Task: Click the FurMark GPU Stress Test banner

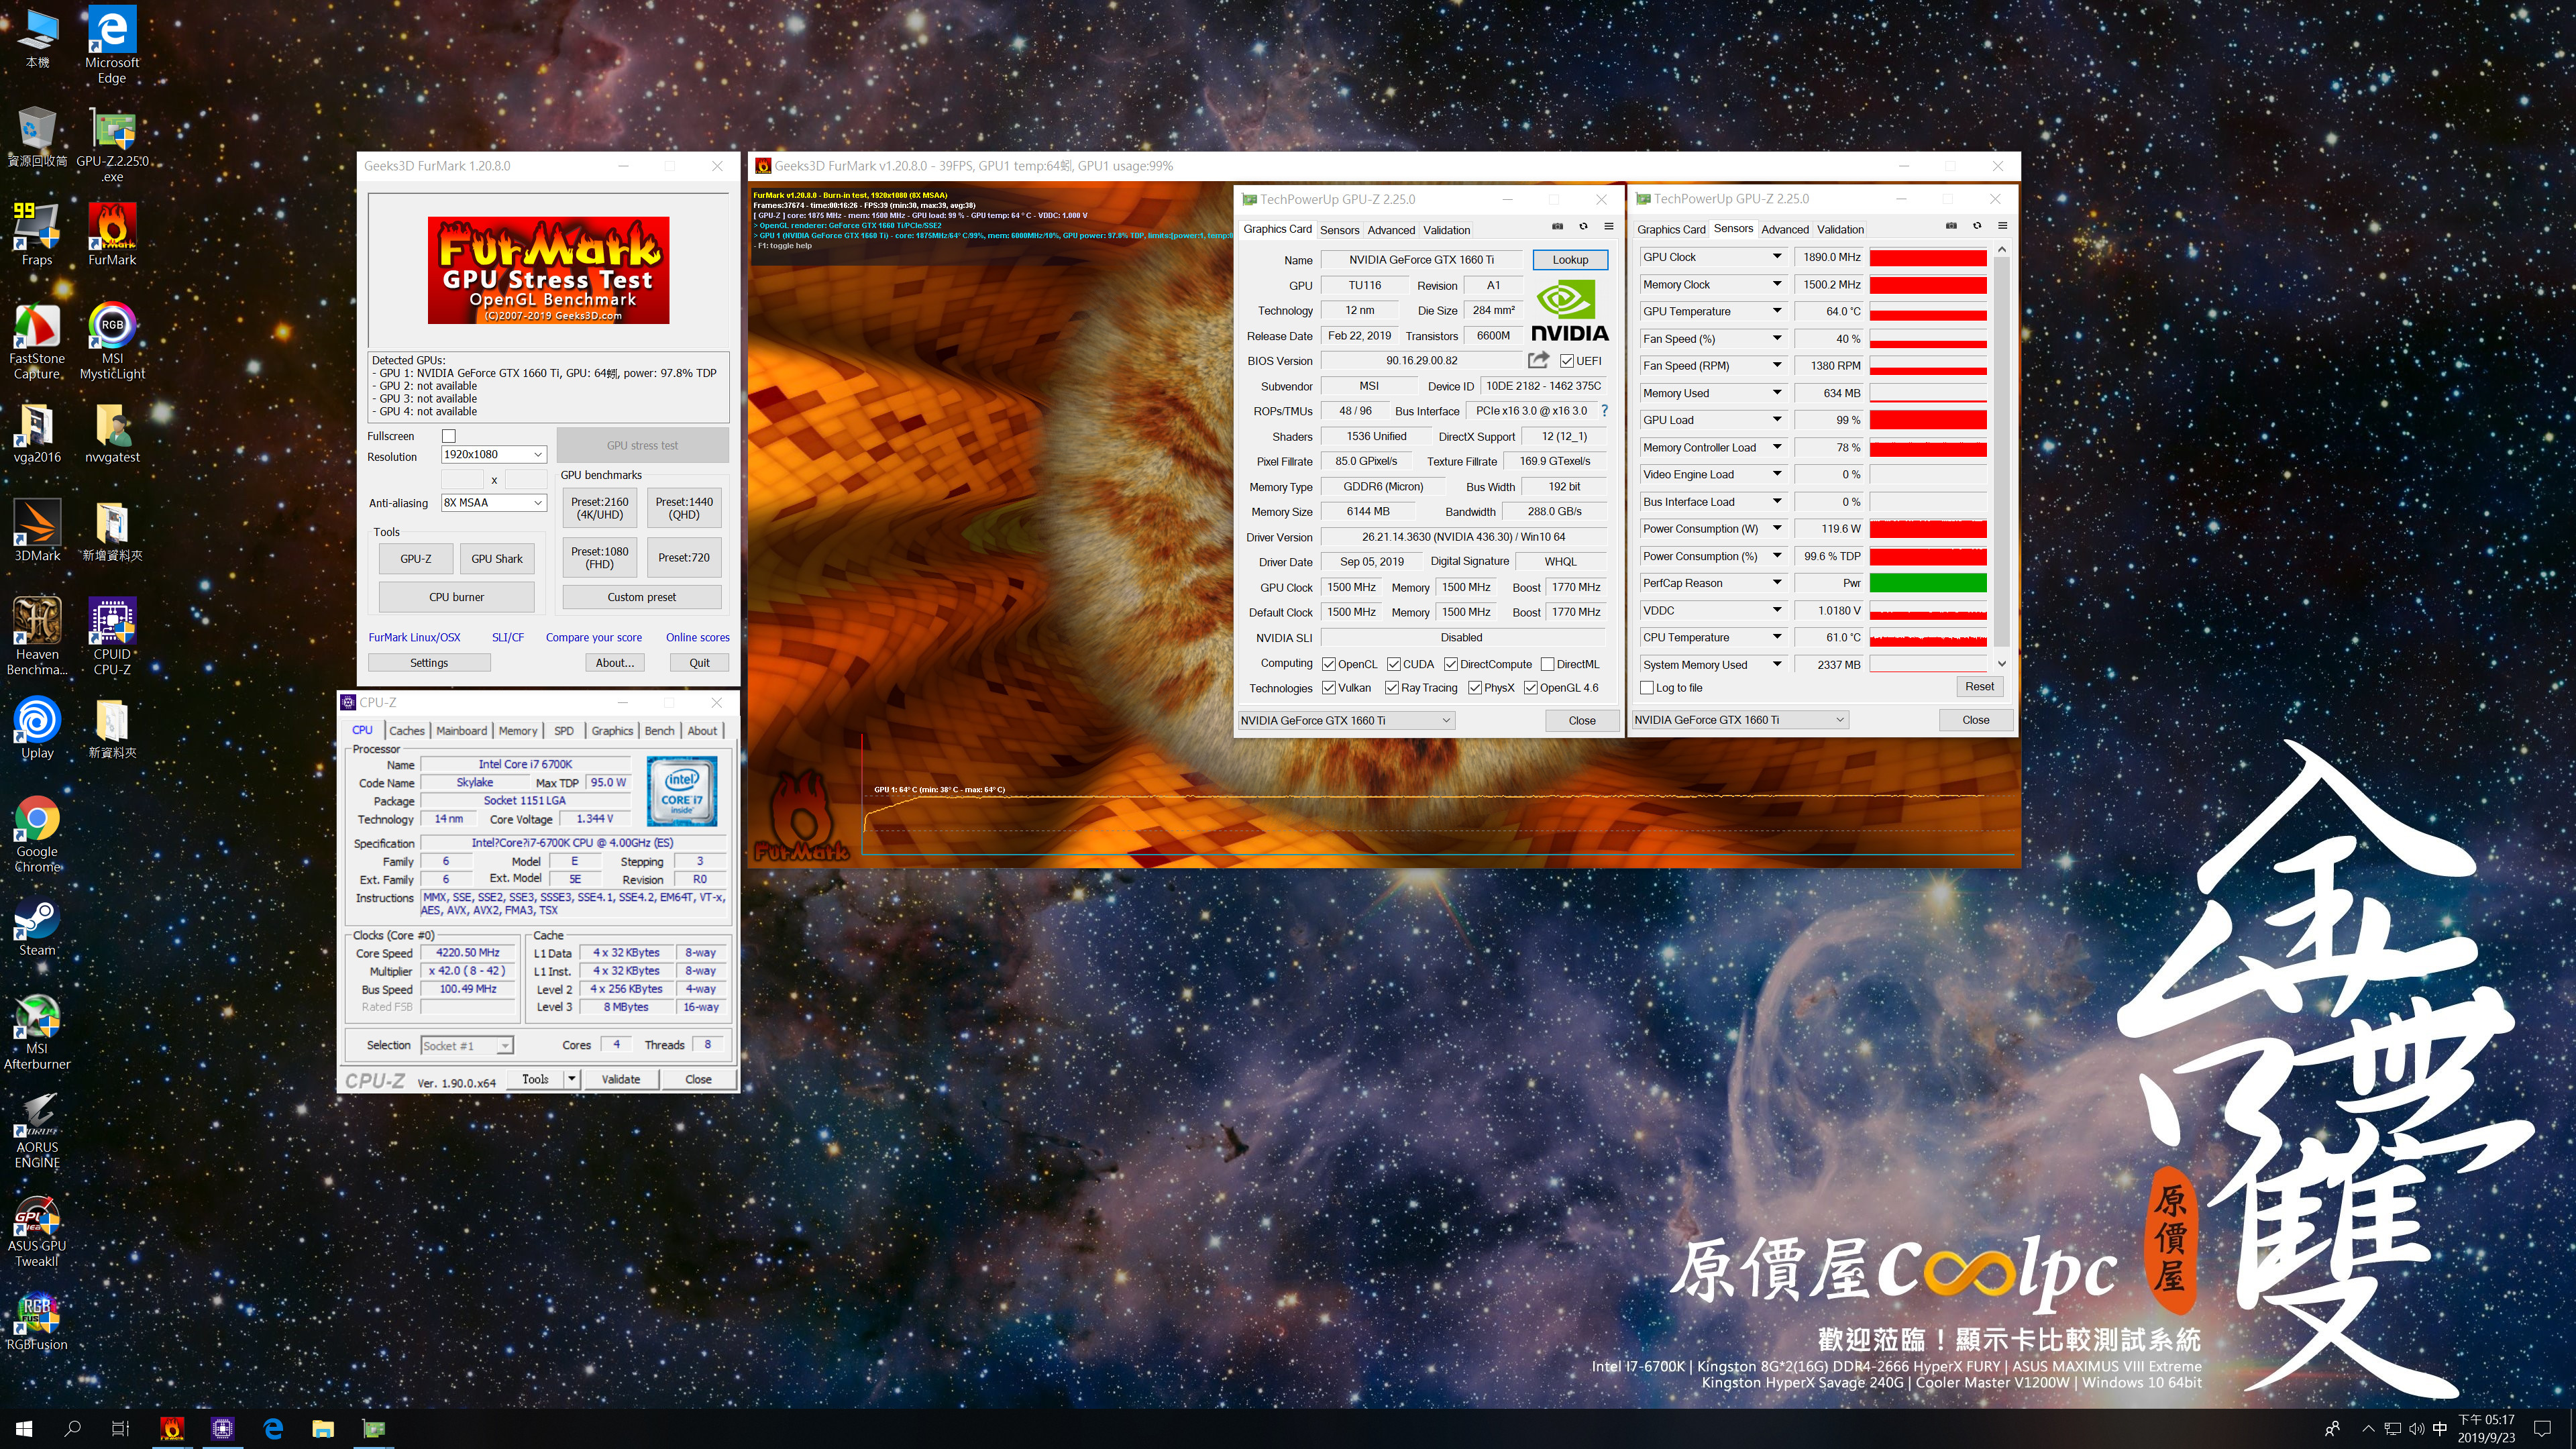Action: pyautogui.click(x=548, y=270)
